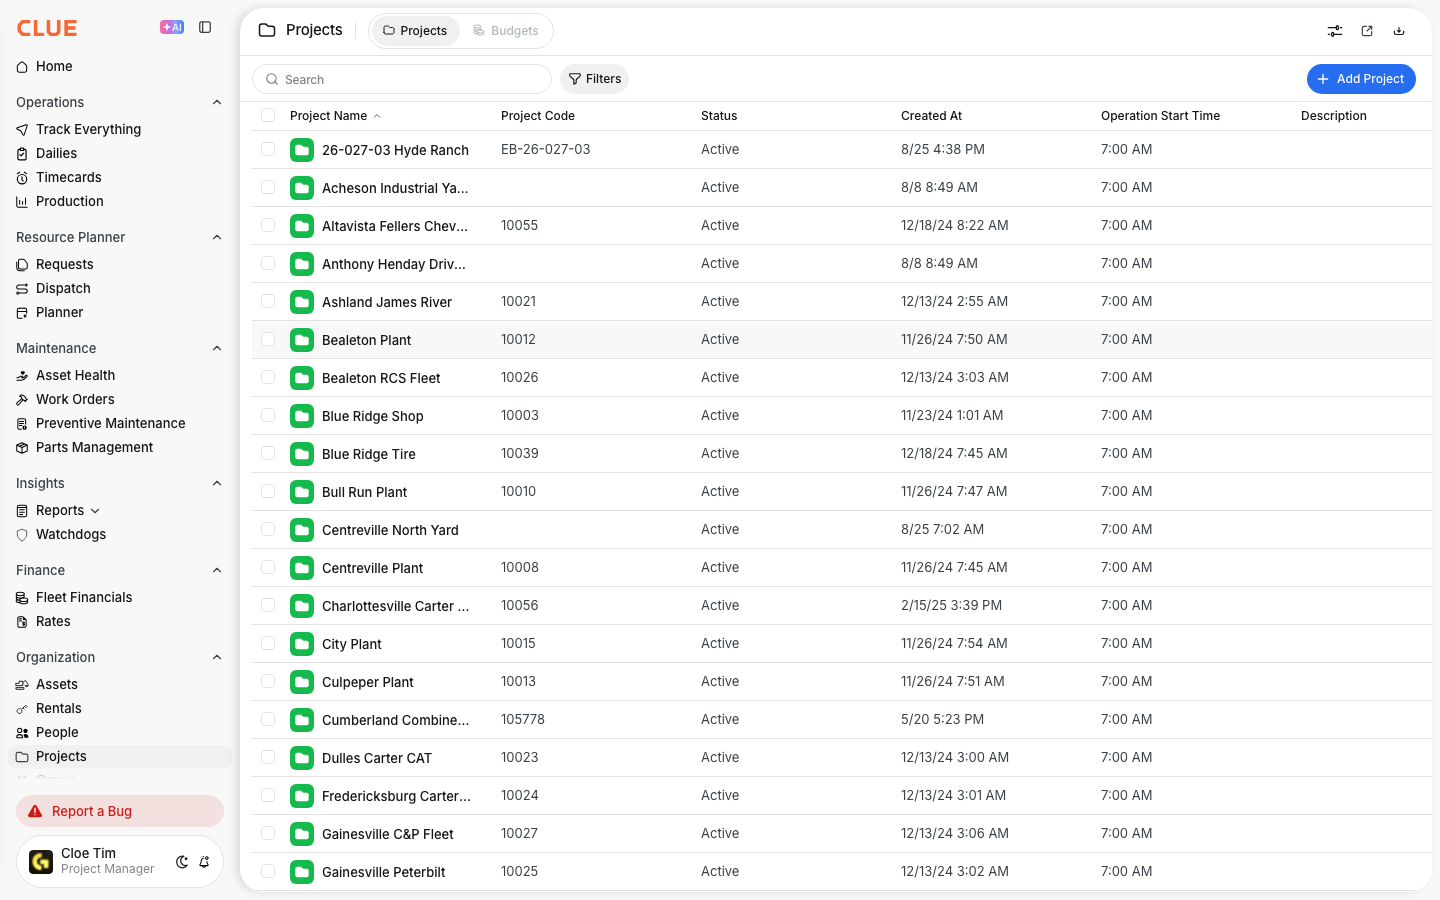
Task: Click the Dispatch icon
Action: point(22,289)
